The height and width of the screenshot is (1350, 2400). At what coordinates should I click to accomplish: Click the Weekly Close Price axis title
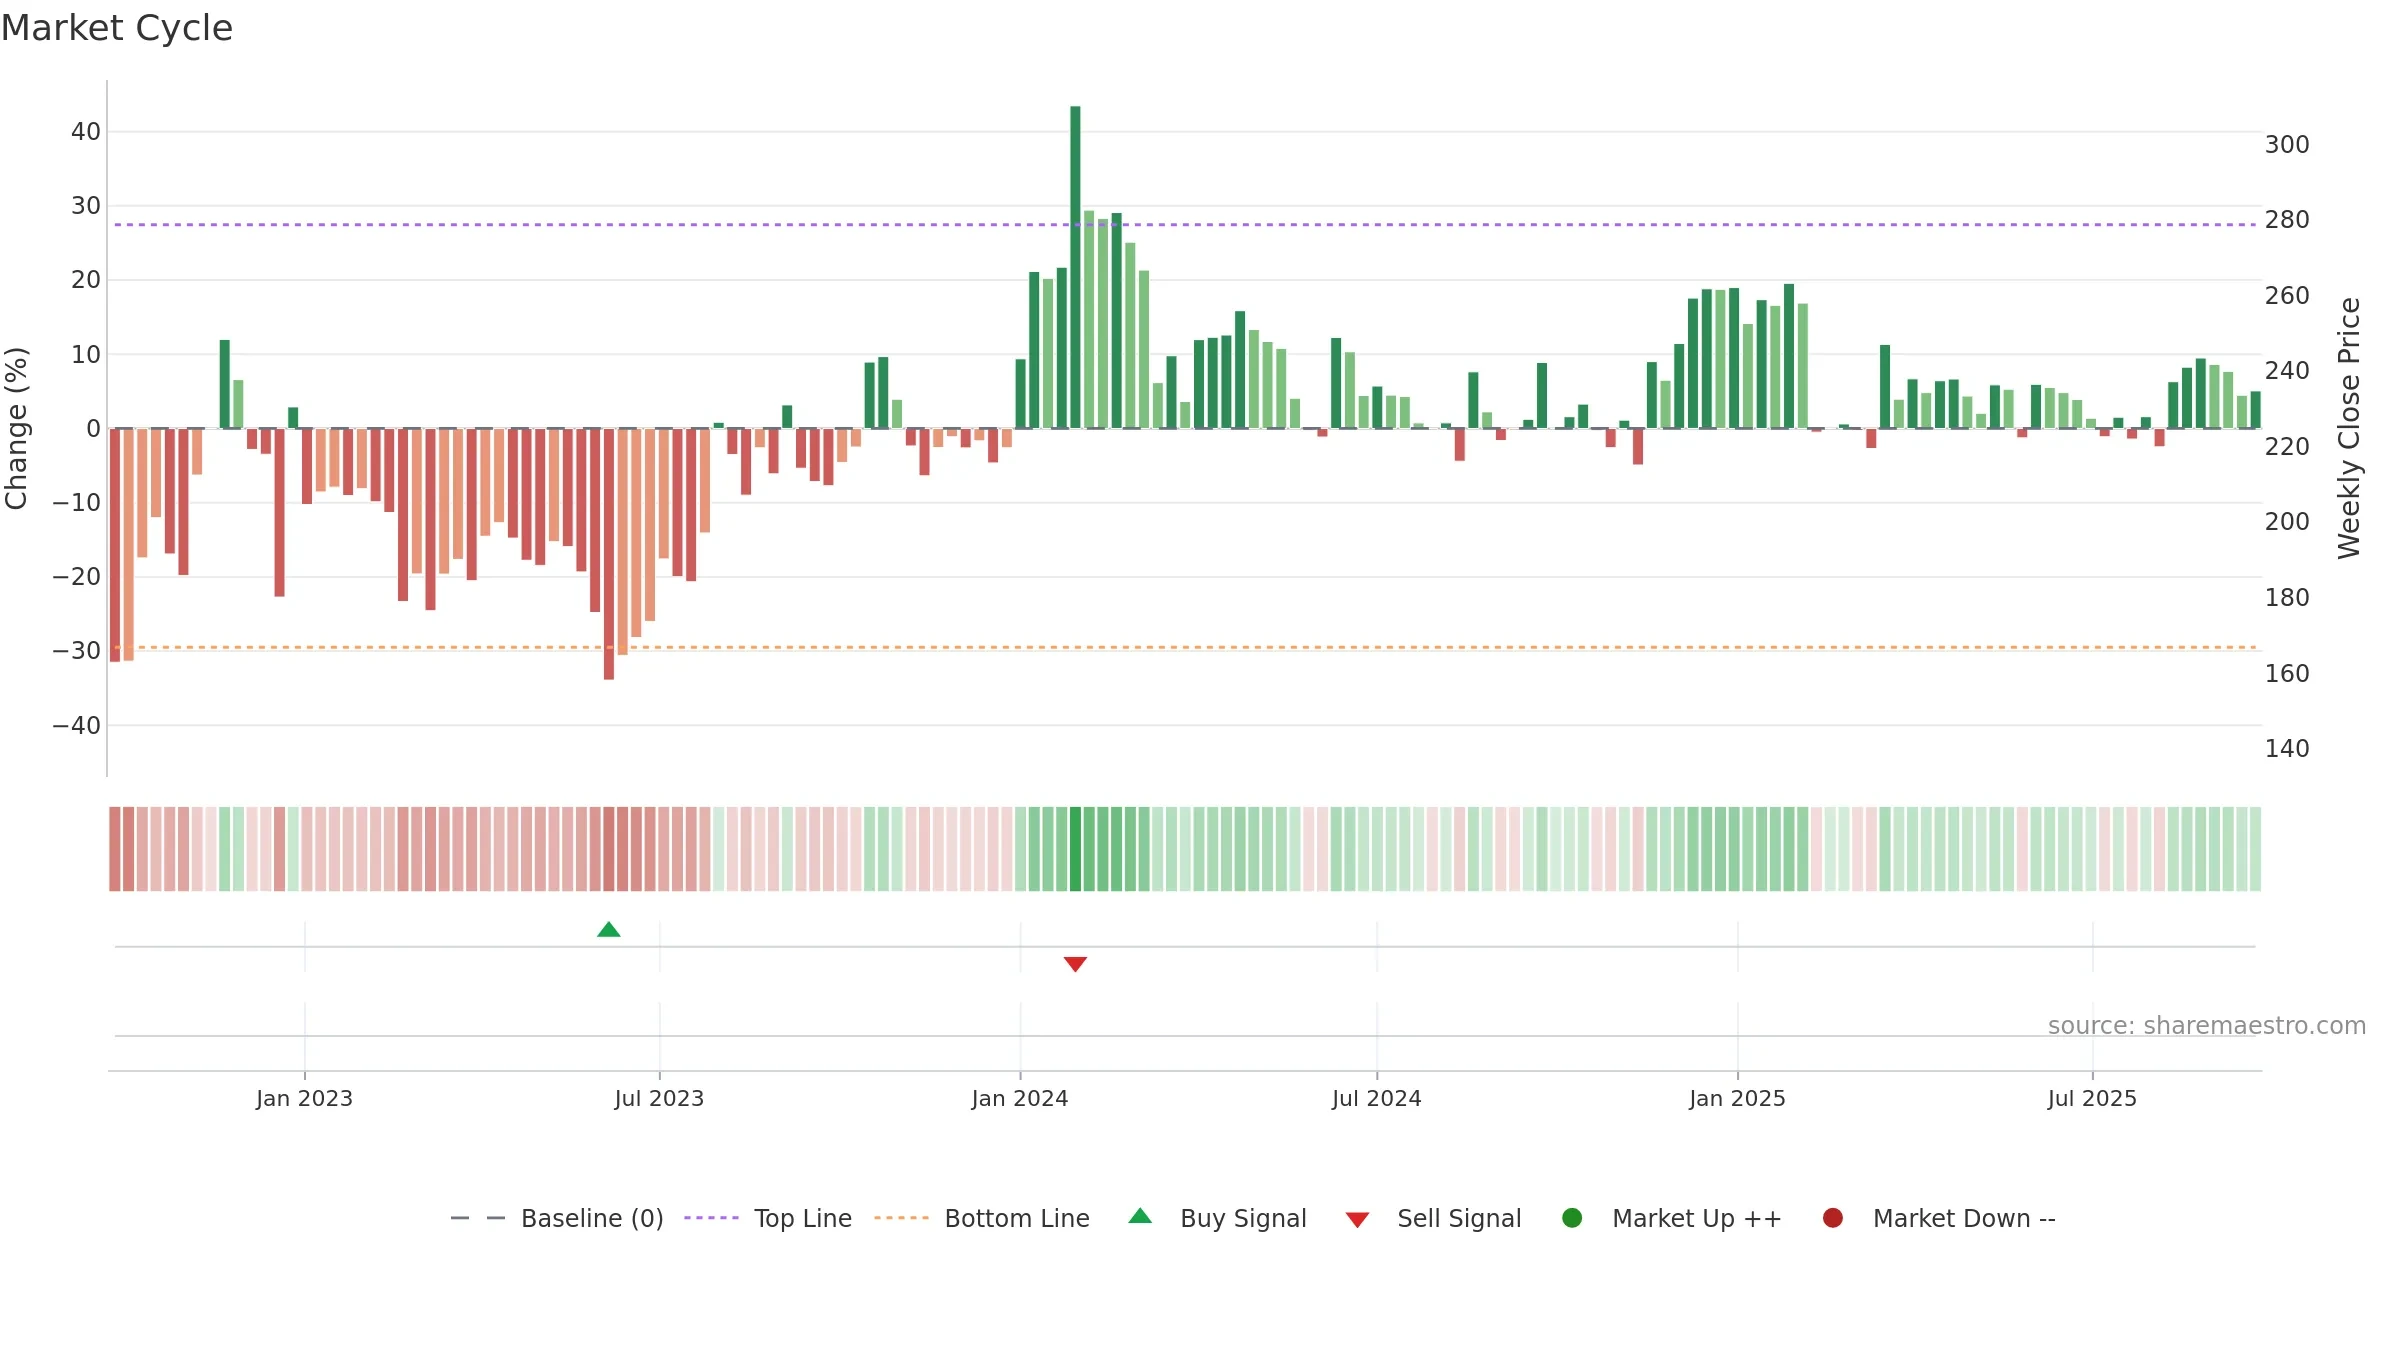click(x=2348, y=428)
